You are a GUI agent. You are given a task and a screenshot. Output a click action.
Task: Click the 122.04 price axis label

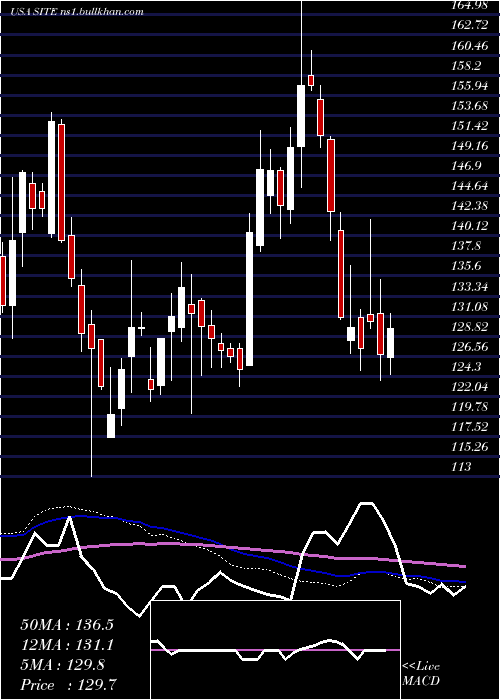click(x=470, y=387)
